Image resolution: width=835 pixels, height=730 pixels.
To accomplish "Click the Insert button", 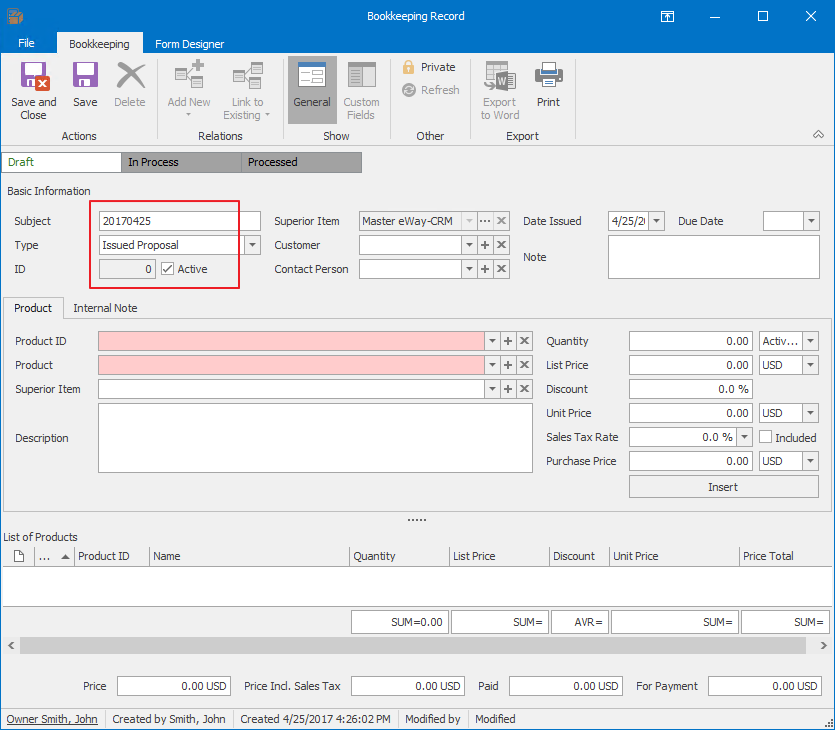I will (723, 487).
